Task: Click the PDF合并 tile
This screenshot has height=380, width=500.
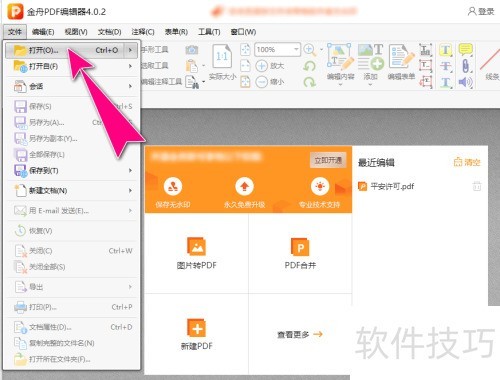Action: tap(300, 253)
